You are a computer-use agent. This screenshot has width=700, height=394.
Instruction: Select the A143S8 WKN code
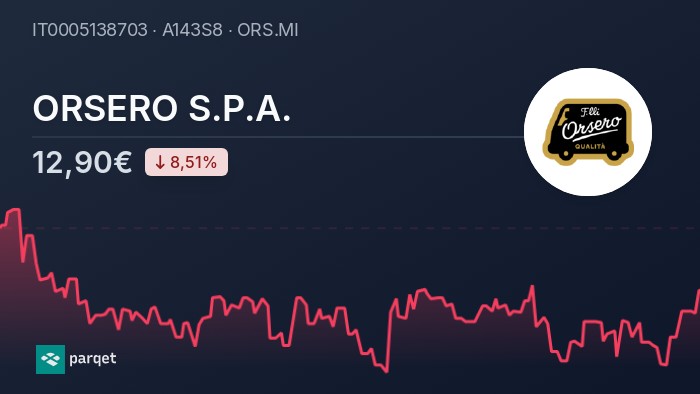192,30
